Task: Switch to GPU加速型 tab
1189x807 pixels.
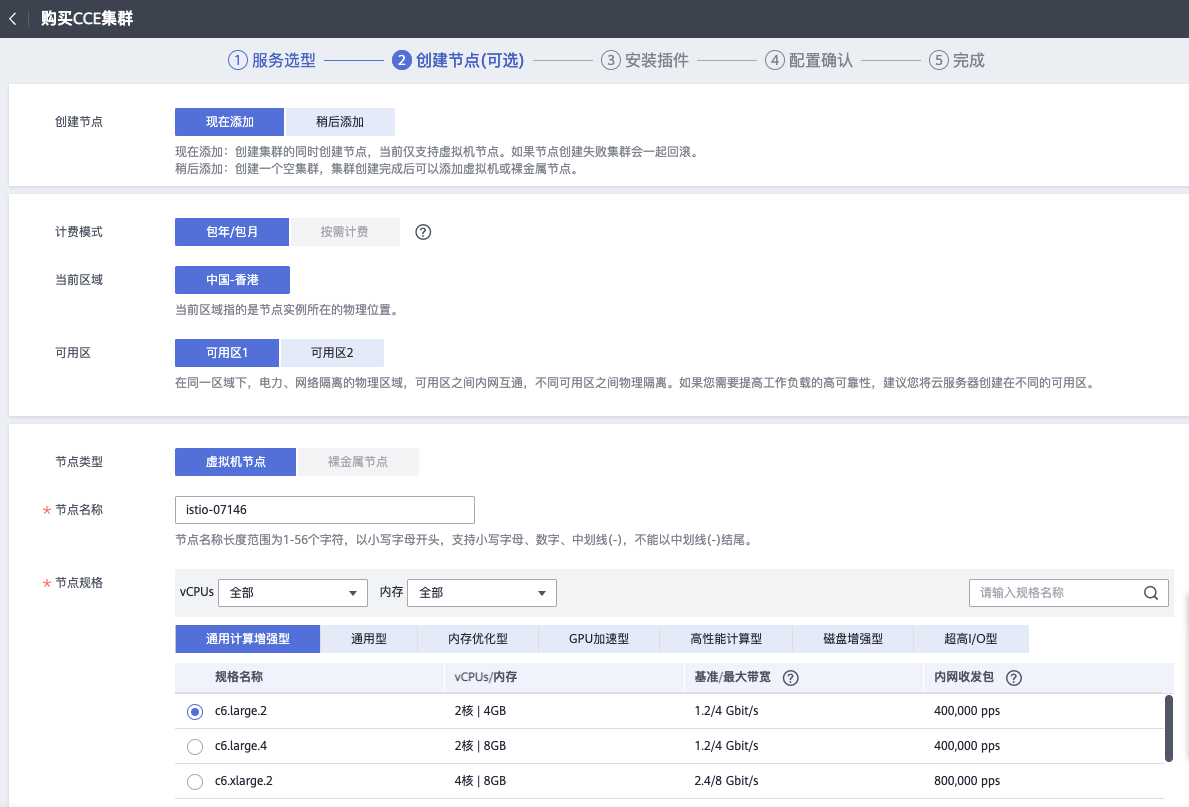Action: coord(599,639)
